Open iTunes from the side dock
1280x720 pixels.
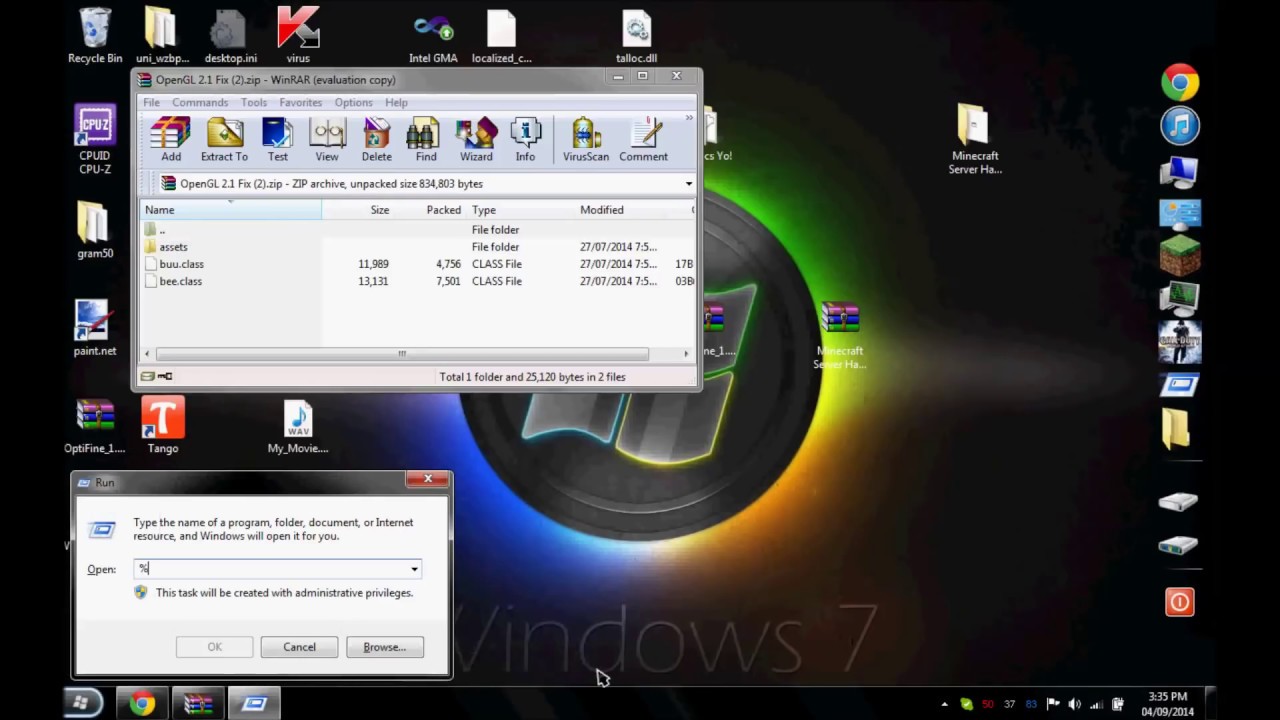click(1180, 126)
